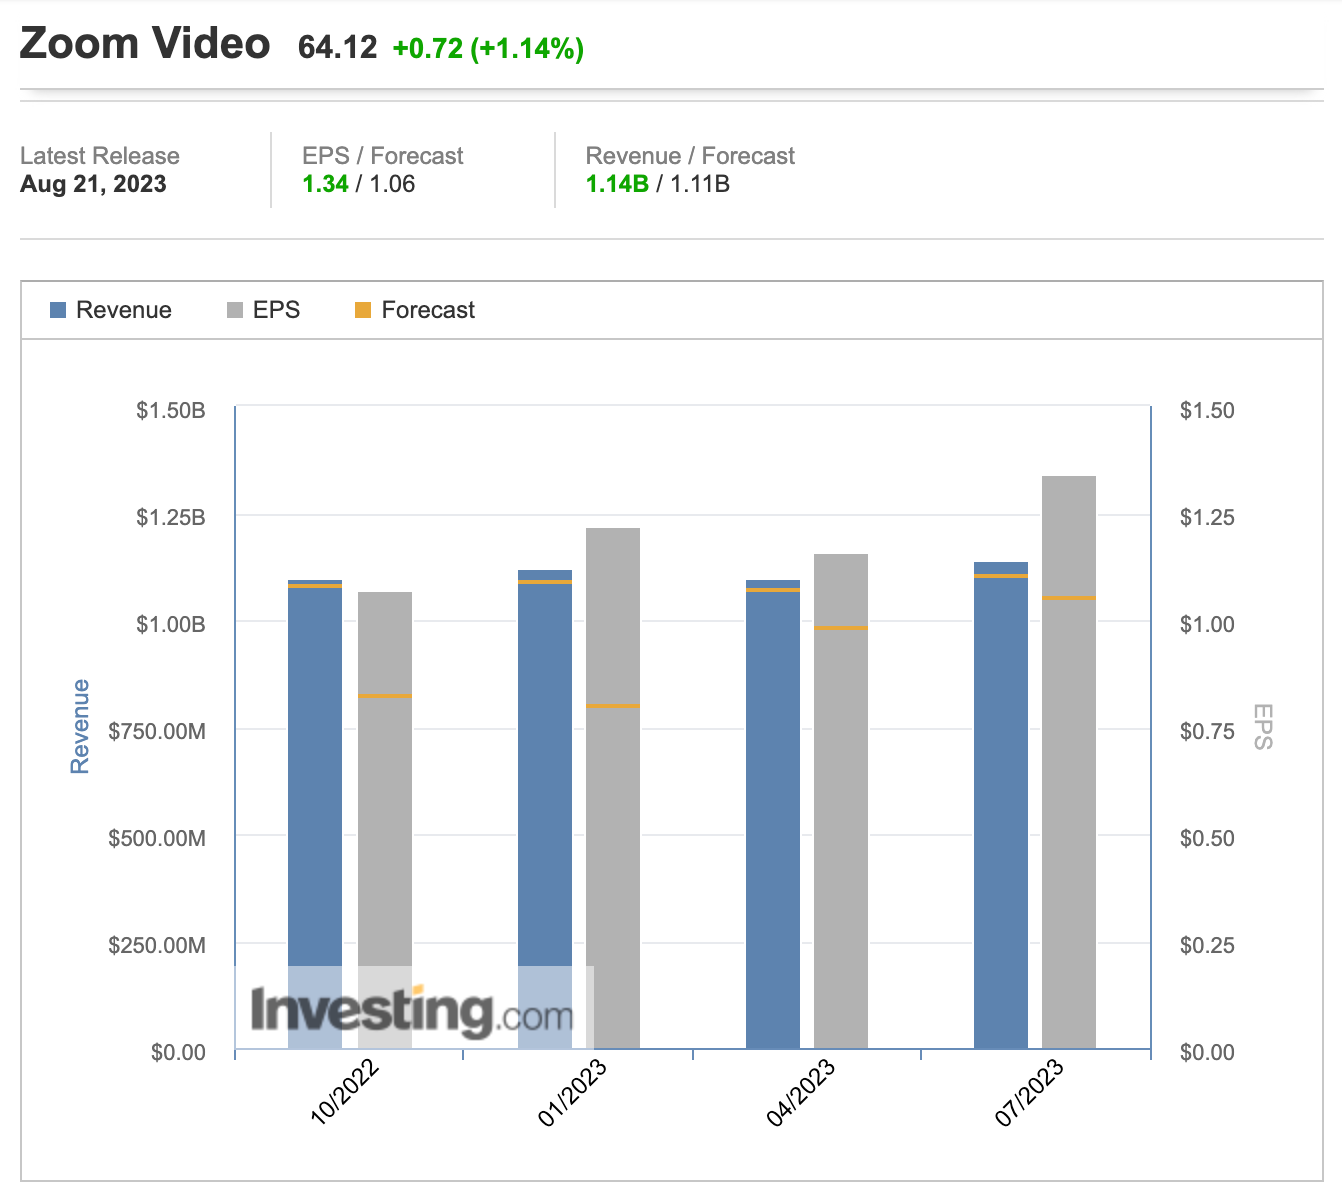This screenshot has width=1342, height=1200.
Task: Click the 10/2022 axis label
Action: [x=345, y=1092]
